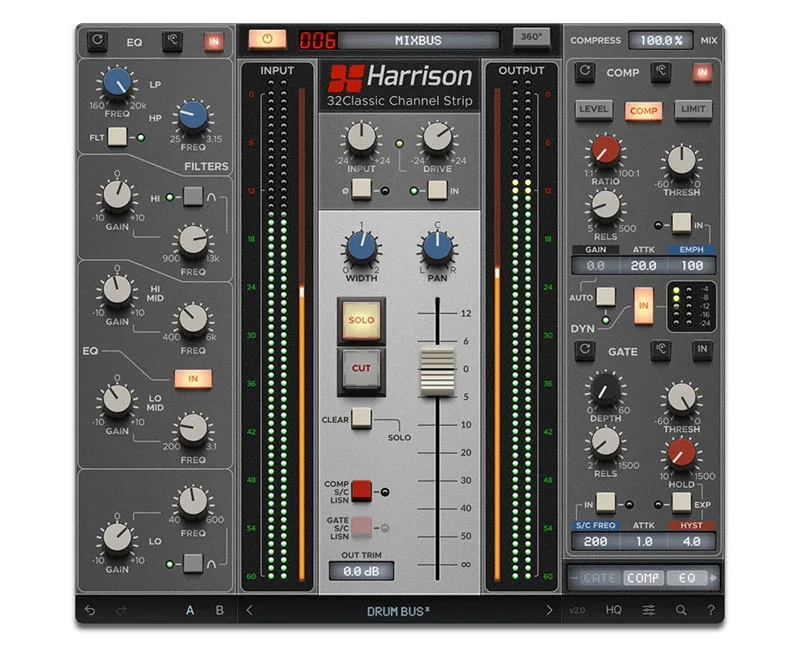
Task: Toggle the EQ section IN button at top
Action: pyautogui.click(x=214, y=41)
